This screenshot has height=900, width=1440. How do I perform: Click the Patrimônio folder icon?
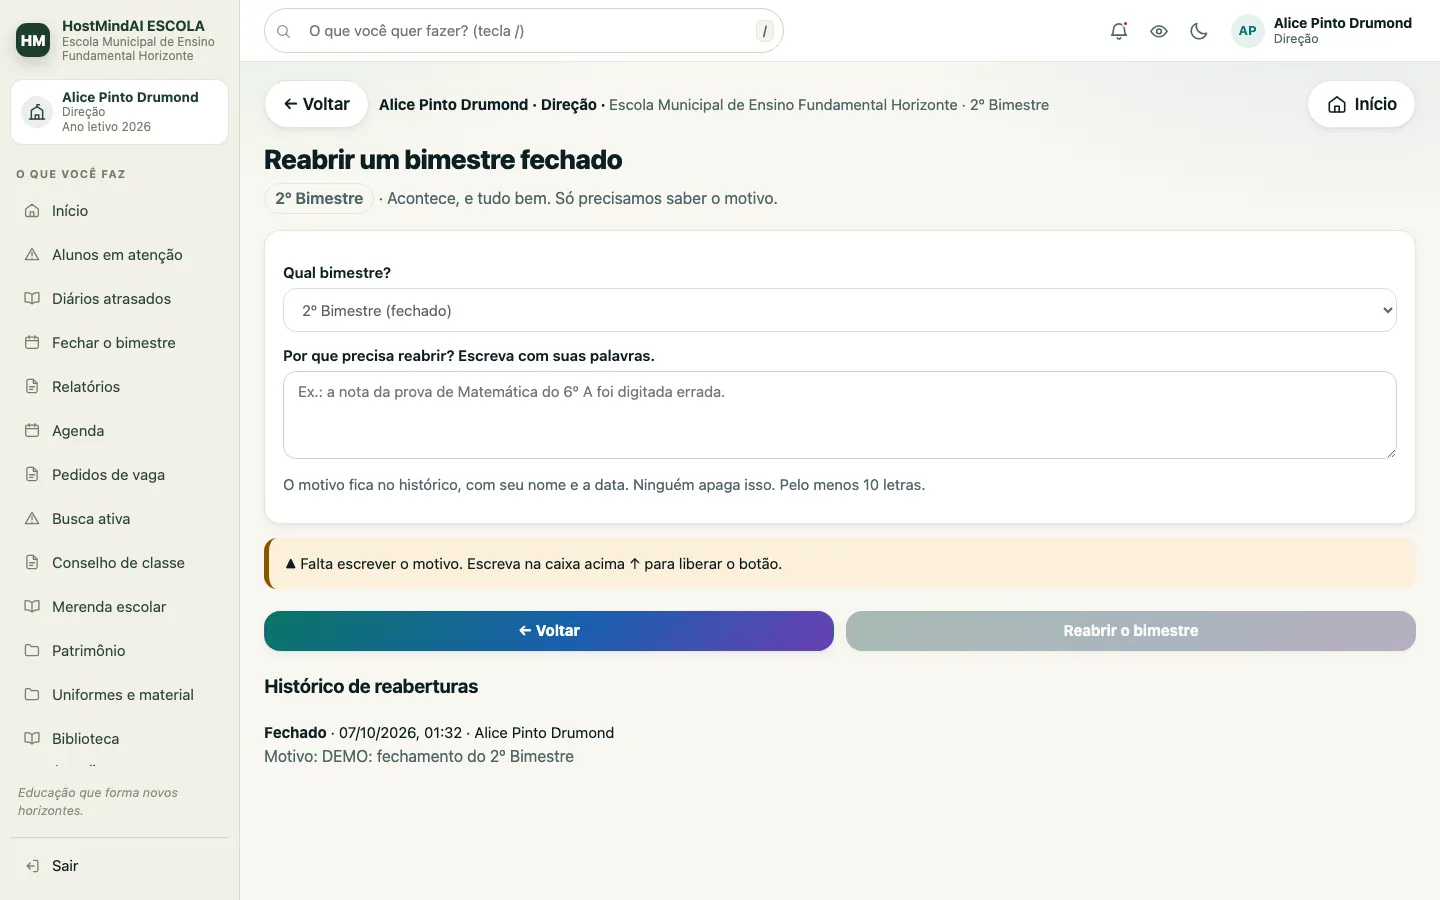click(32, 651)
